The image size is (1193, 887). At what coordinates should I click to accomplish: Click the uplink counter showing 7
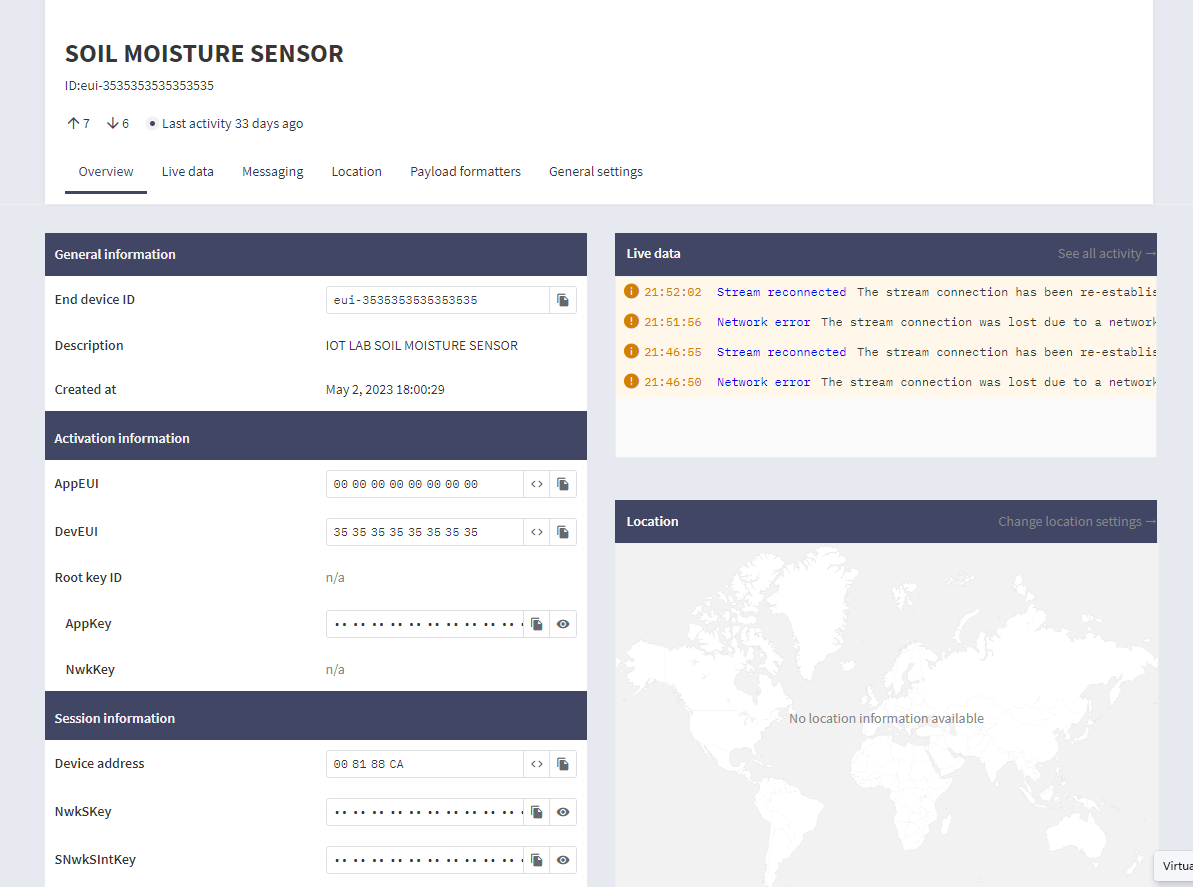click(x=78, y=122)
